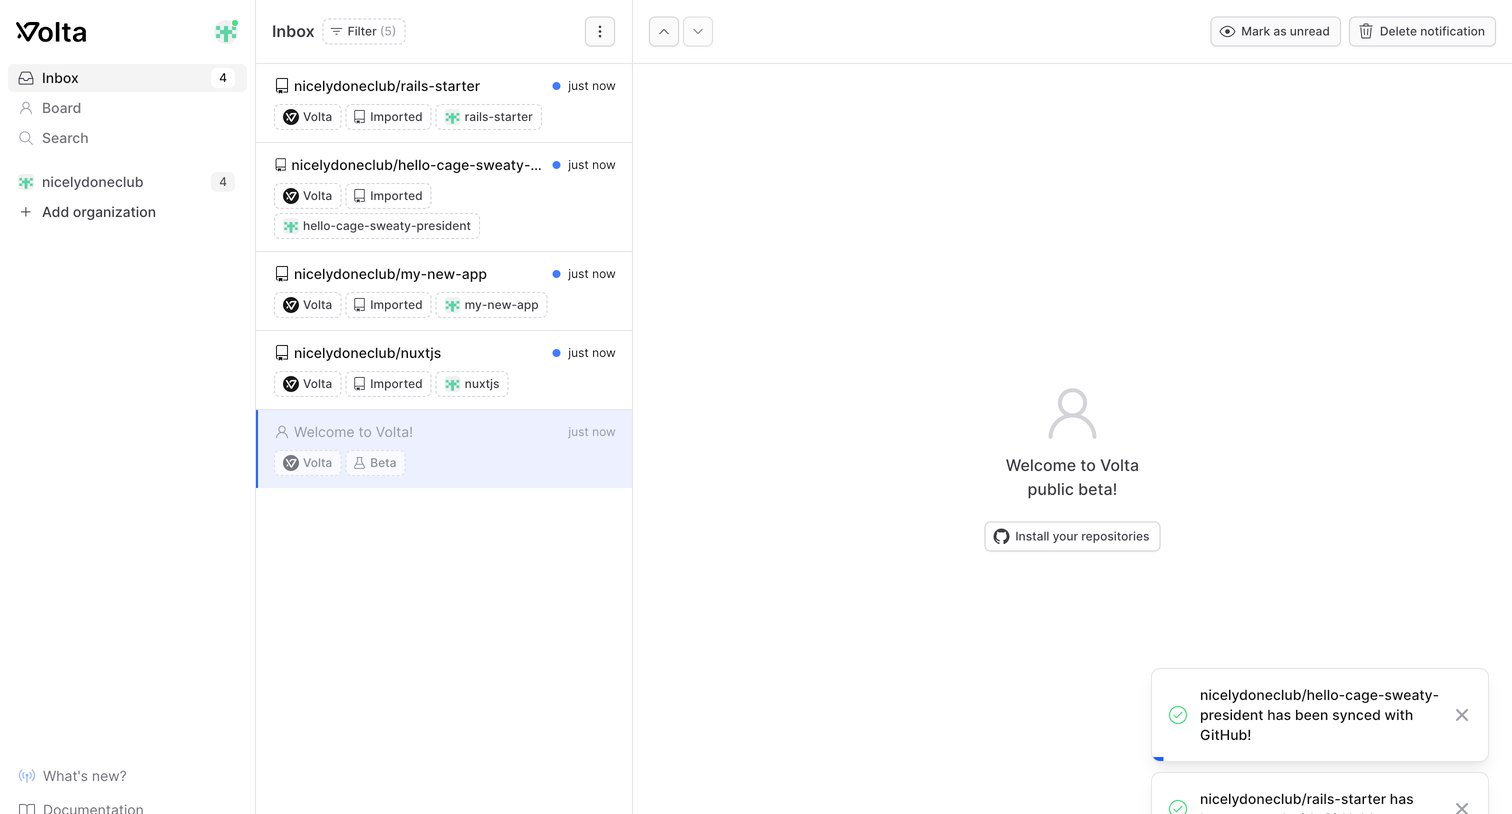Click the green check icon in synced toast
This screenshot has width=1512, height=814.
(x=1178, y=715)
